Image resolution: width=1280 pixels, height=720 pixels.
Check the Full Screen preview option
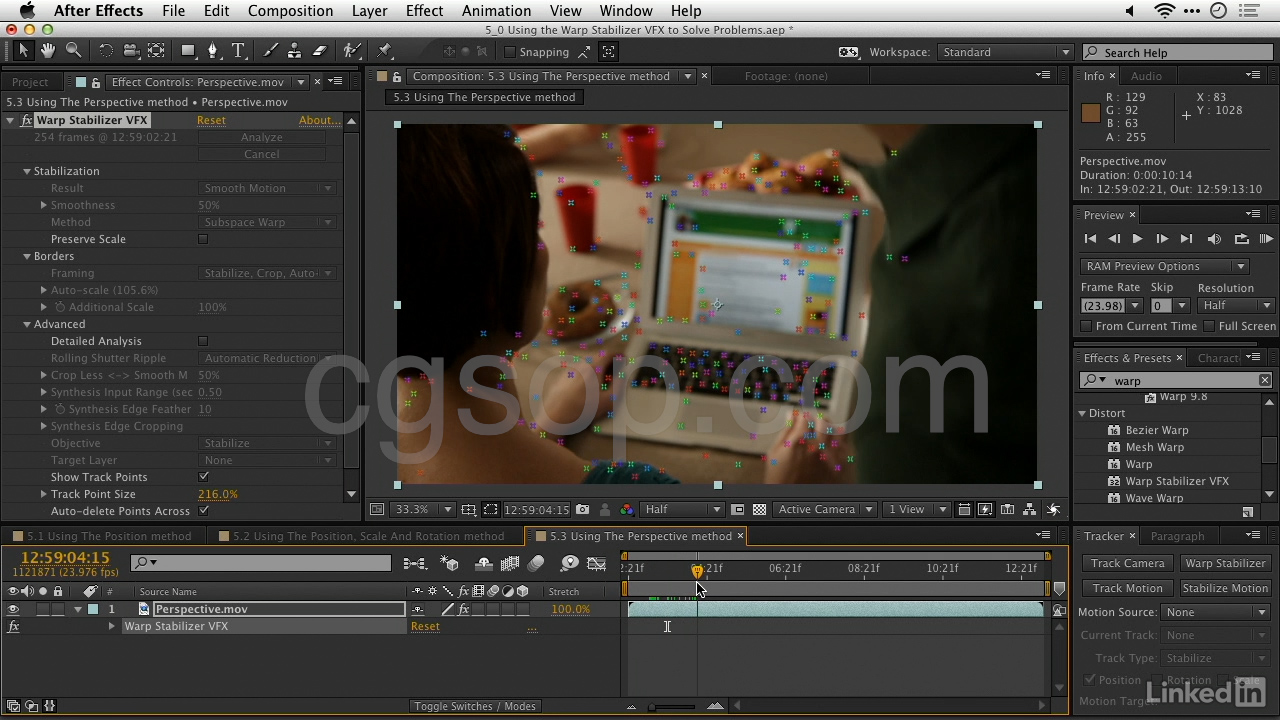point(1209,326)
